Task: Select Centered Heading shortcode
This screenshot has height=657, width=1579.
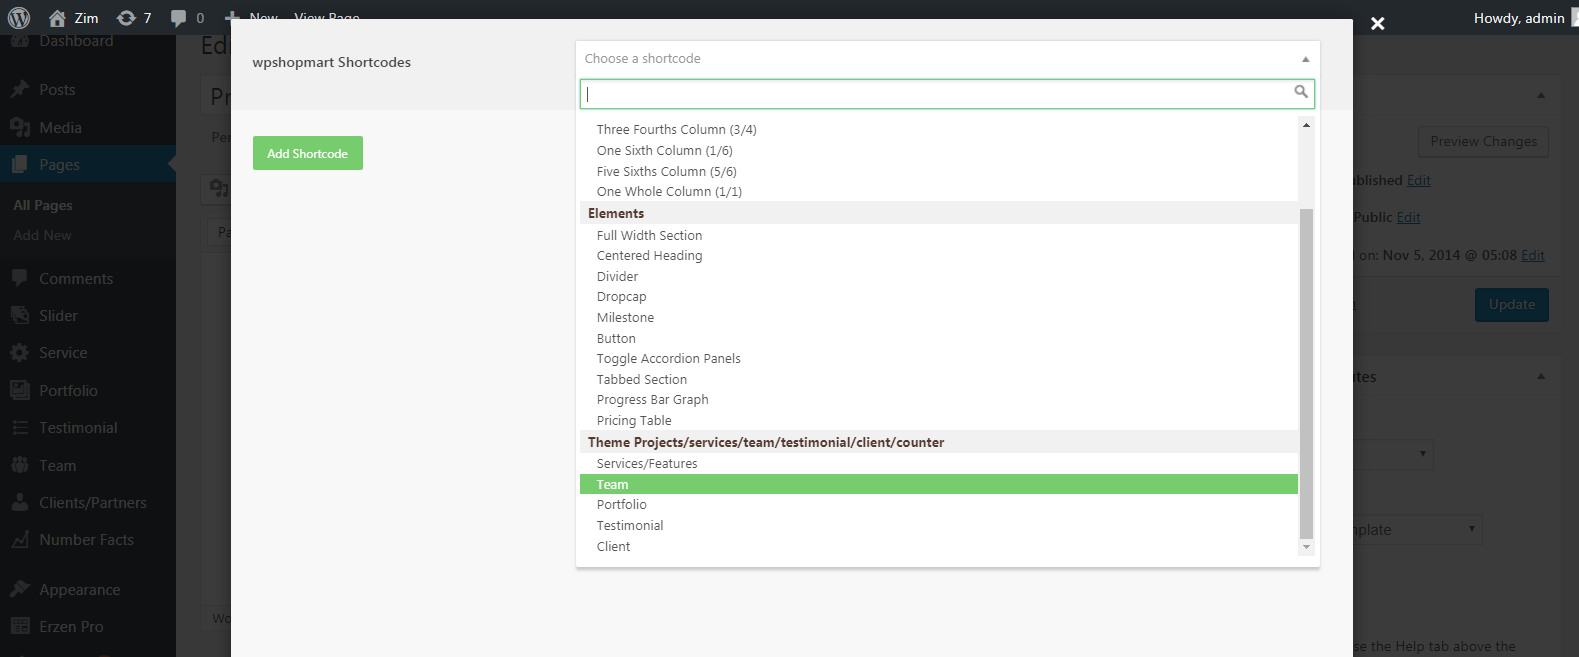Action: click(x=939, y=256)
